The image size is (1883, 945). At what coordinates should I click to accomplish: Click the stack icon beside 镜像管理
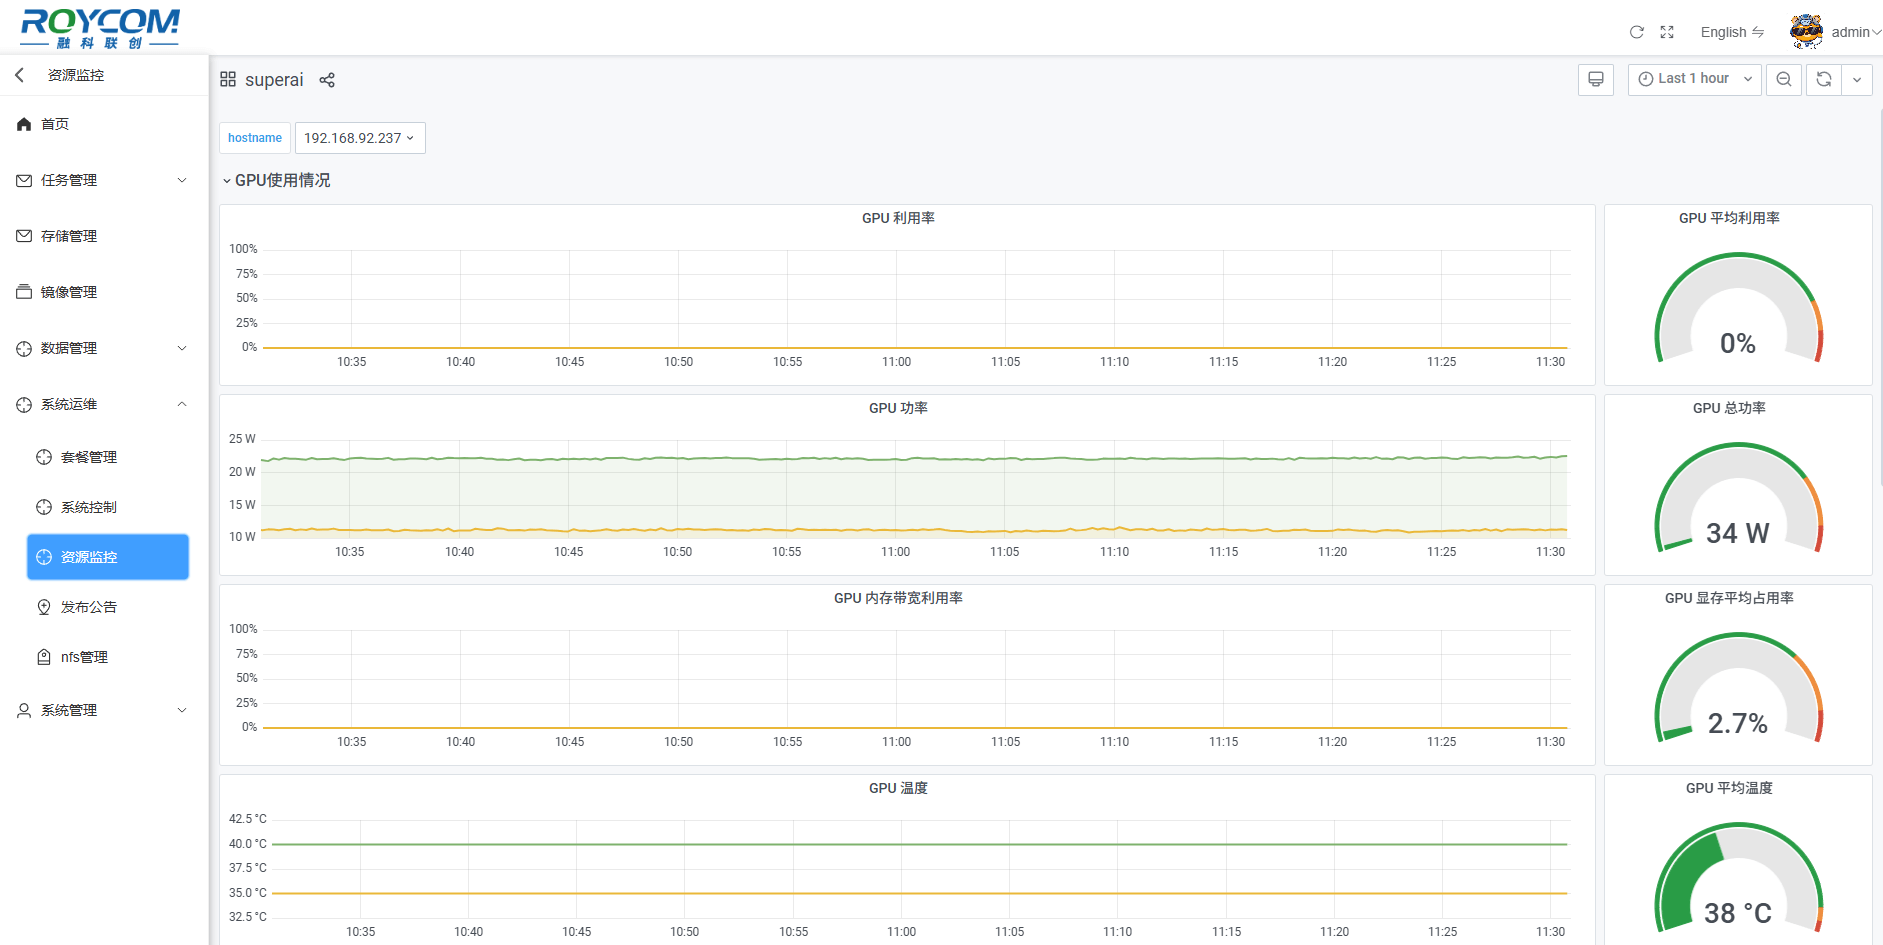[x=24, y=292]
